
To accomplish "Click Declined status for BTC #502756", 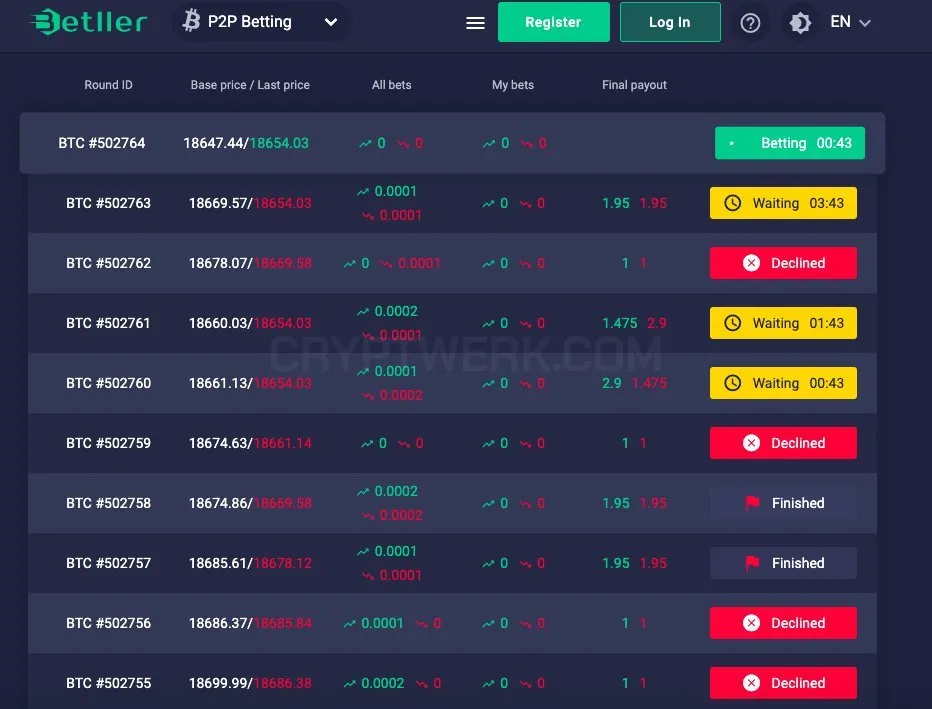I will [783, 623].
